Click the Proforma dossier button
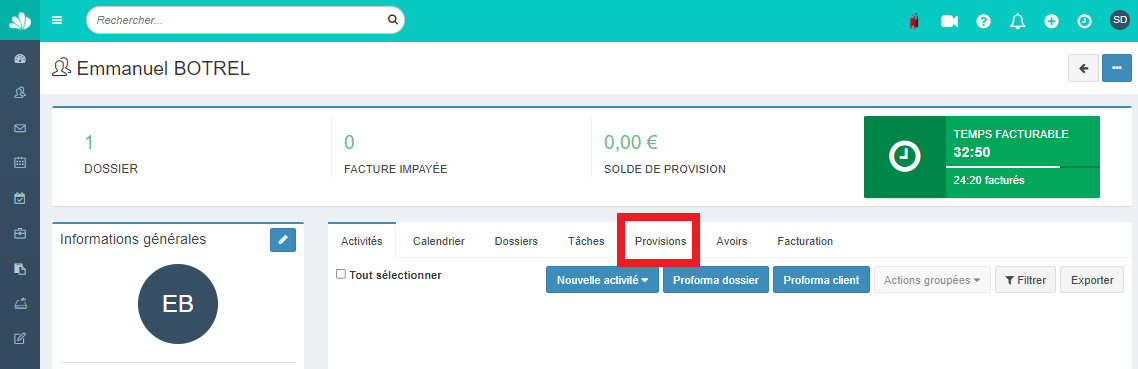This screenshot has height=369, width=1138. tap(716, 280)
